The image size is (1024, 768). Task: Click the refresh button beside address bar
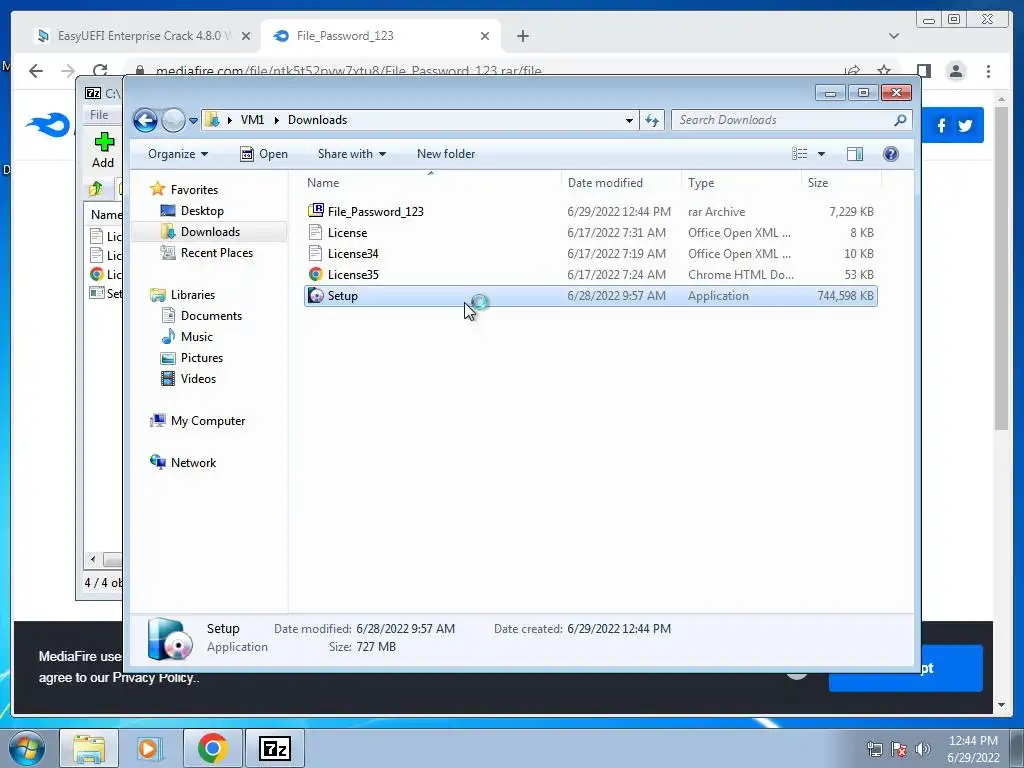coord(652,120)
